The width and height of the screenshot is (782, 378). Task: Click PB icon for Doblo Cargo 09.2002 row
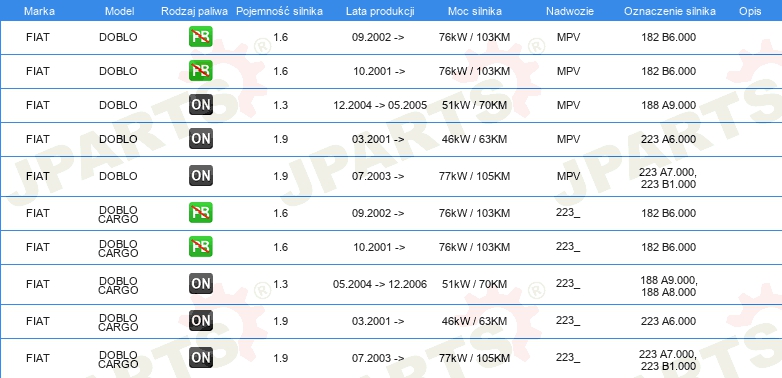(x=200, y=213)
